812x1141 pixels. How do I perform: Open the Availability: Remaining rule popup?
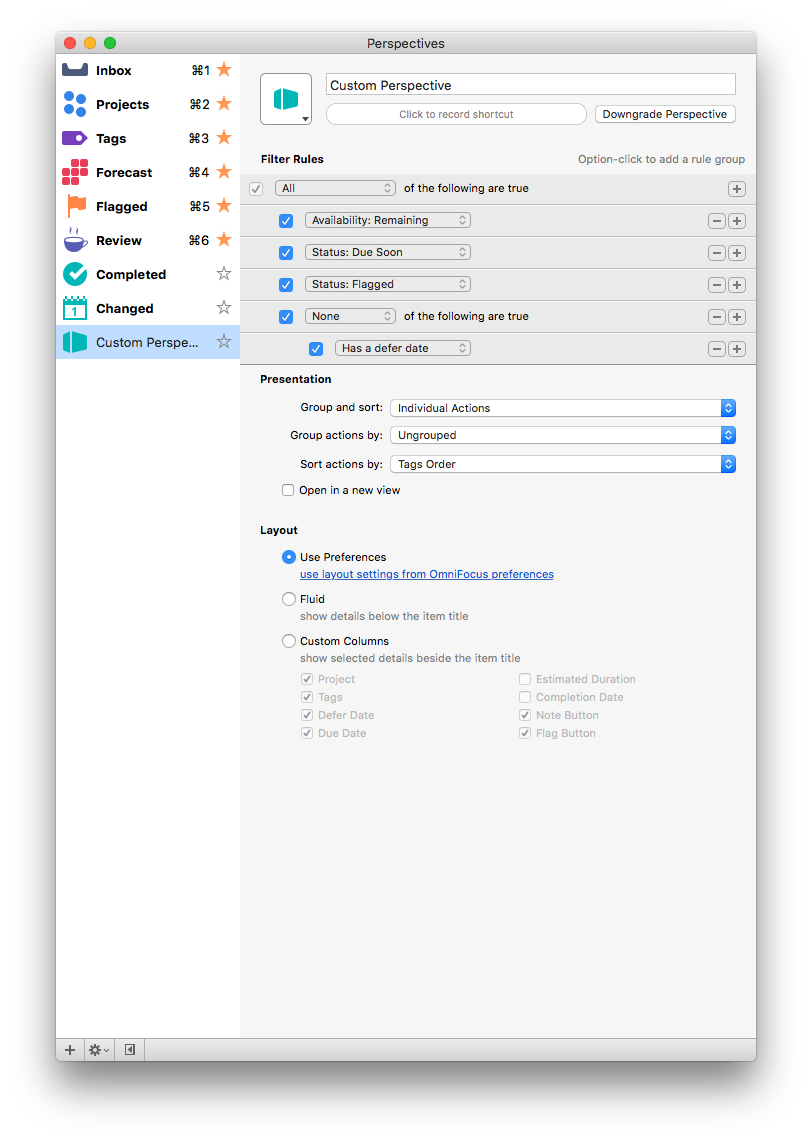click(387, 220)
